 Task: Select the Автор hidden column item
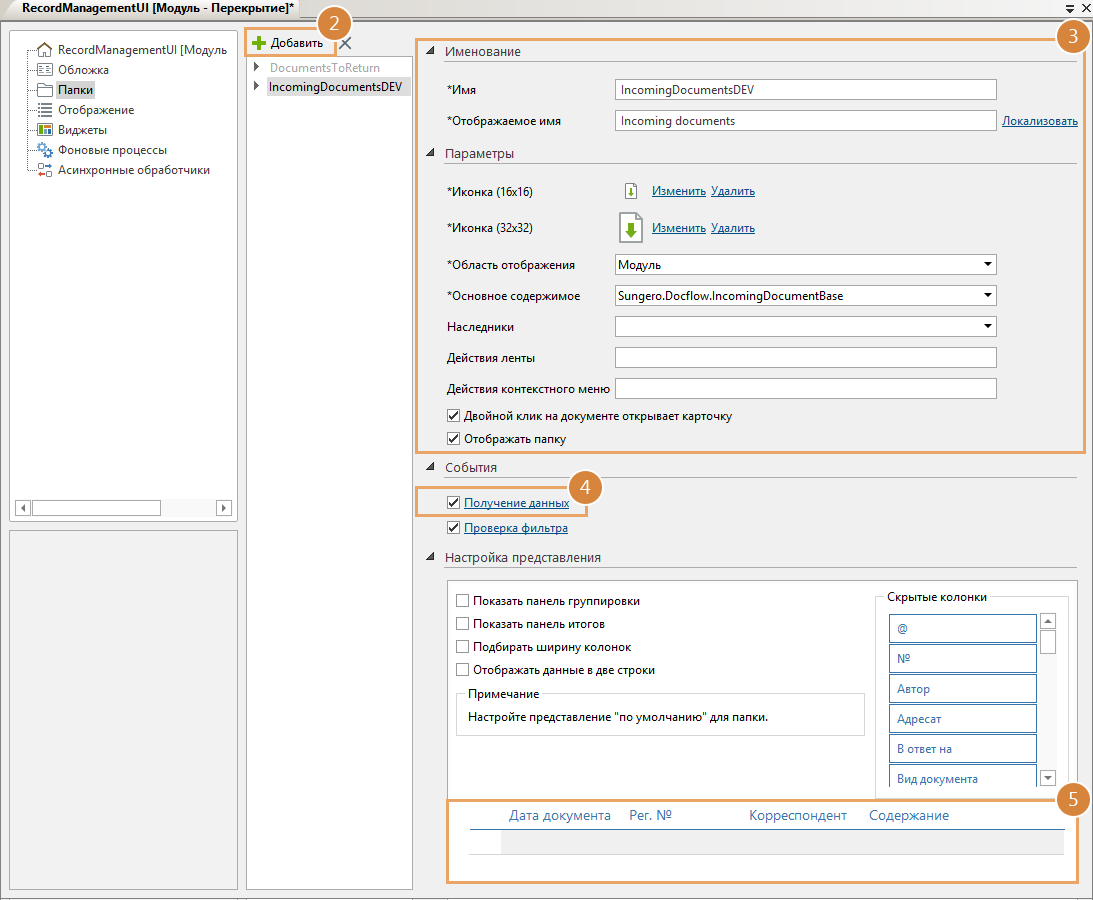click(x=961, y=689)
